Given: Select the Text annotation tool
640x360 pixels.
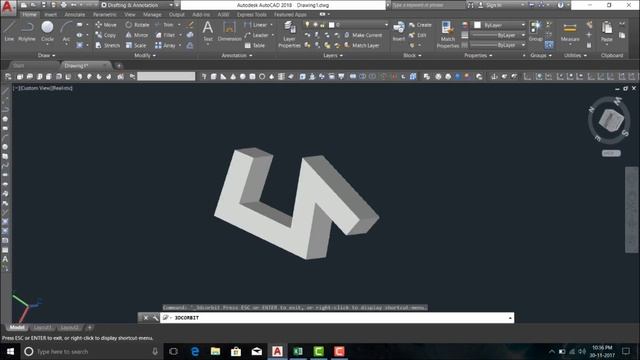Looking at the screenshot, I should point(208,31).
